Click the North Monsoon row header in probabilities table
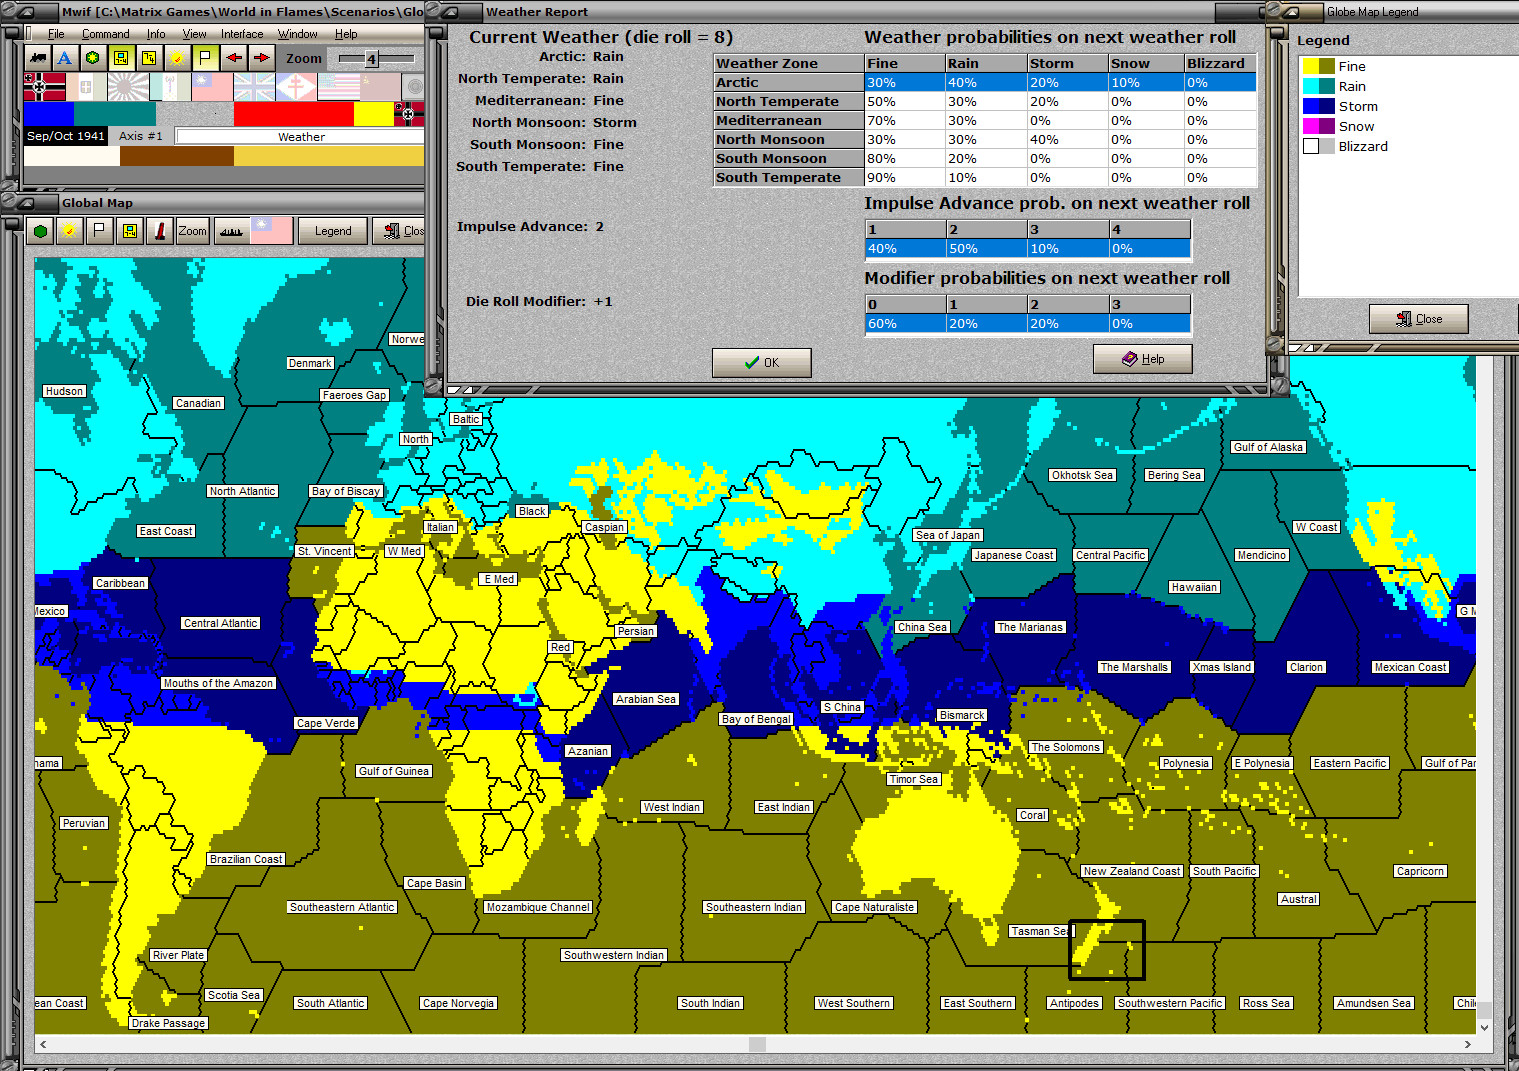Image resolution: width=1519 pixels, height=1071 pixels. pos(789,140)
